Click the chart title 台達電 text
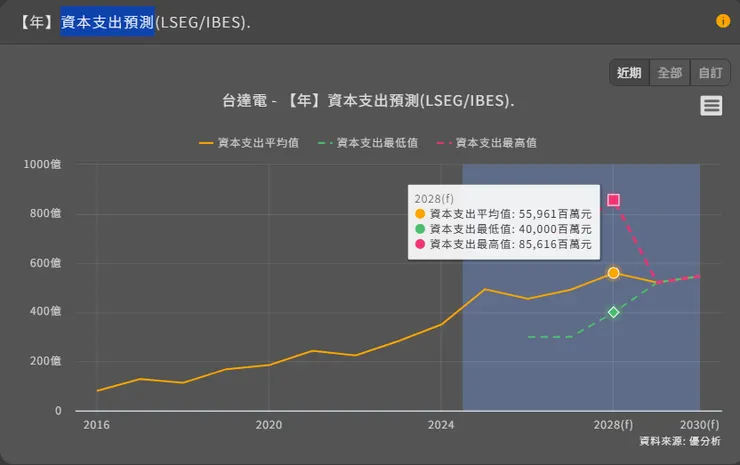 pyautogui.click(x=244, y=101)
